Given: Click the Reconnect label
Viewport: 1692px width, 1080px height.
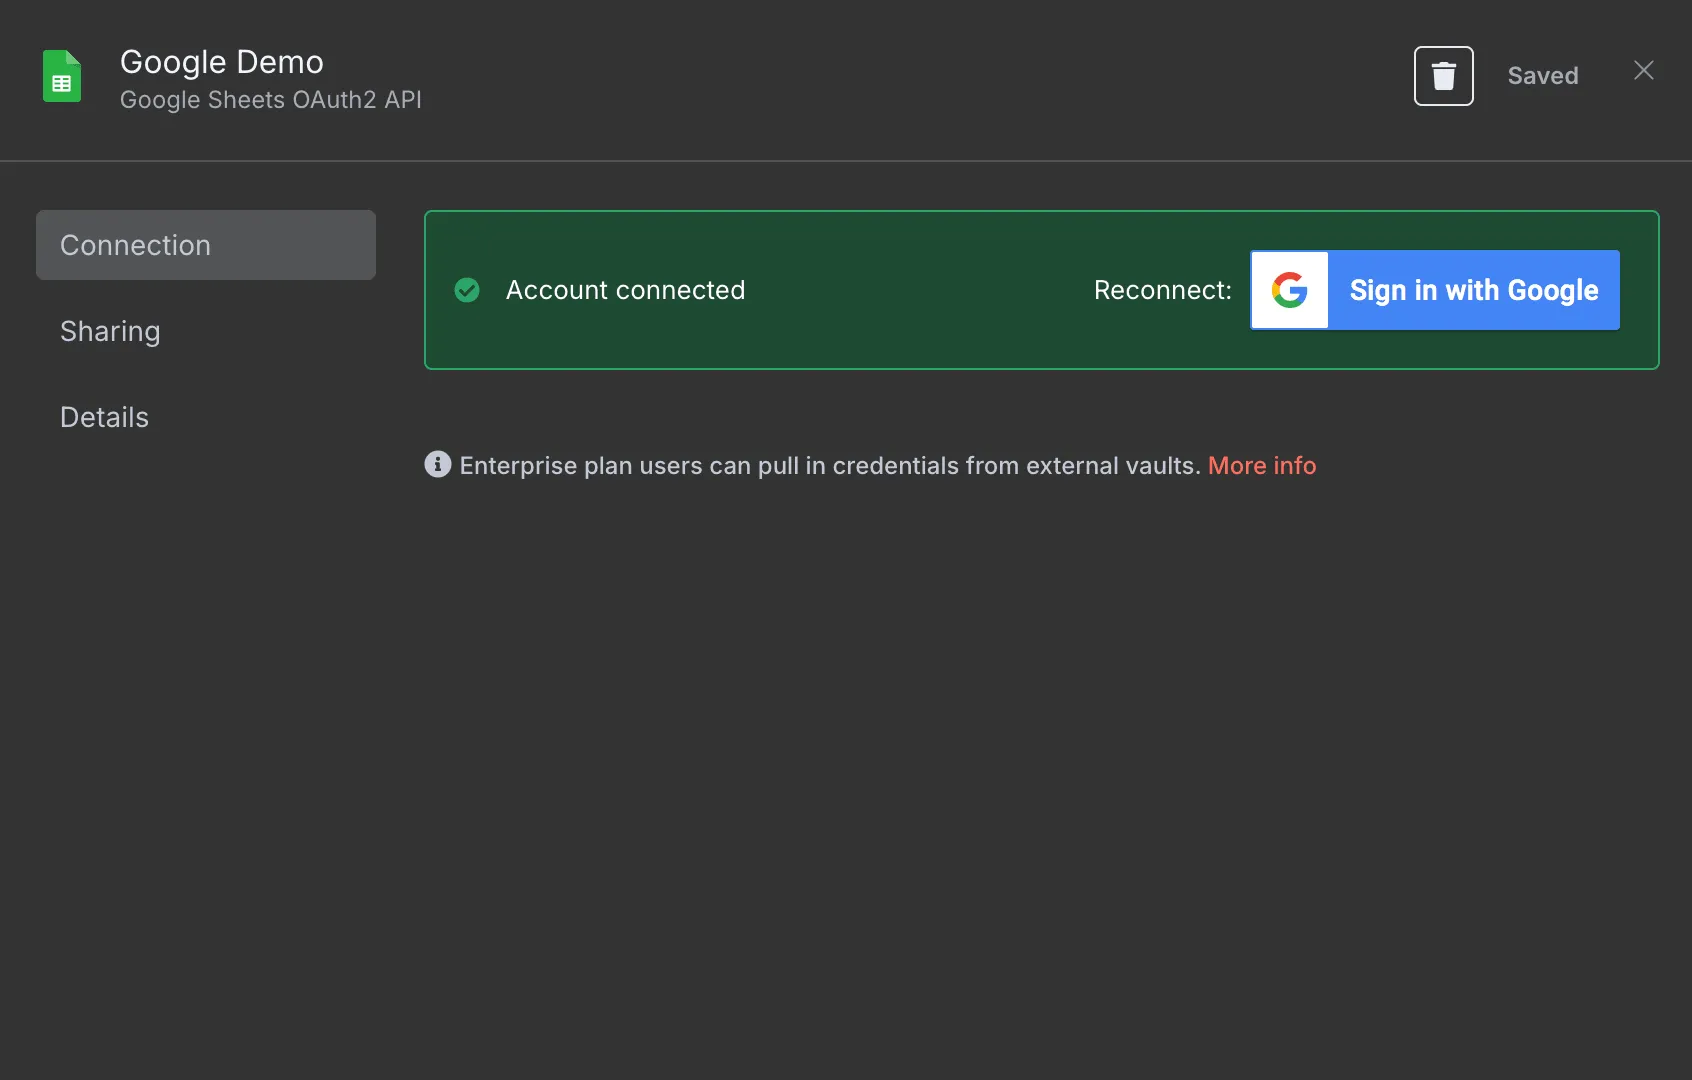Looking at the screenshot, I should (x=1162, y=290).
